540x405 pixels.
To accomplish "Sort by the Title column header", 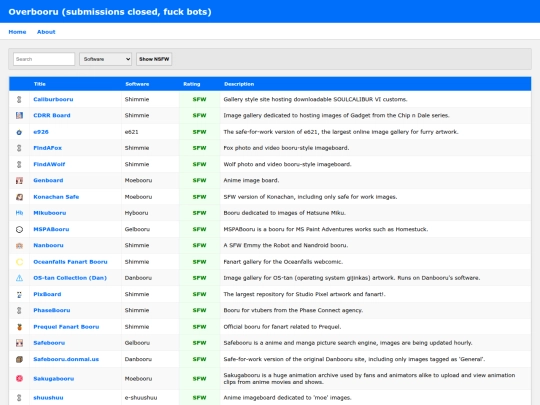I will [40, 84].
